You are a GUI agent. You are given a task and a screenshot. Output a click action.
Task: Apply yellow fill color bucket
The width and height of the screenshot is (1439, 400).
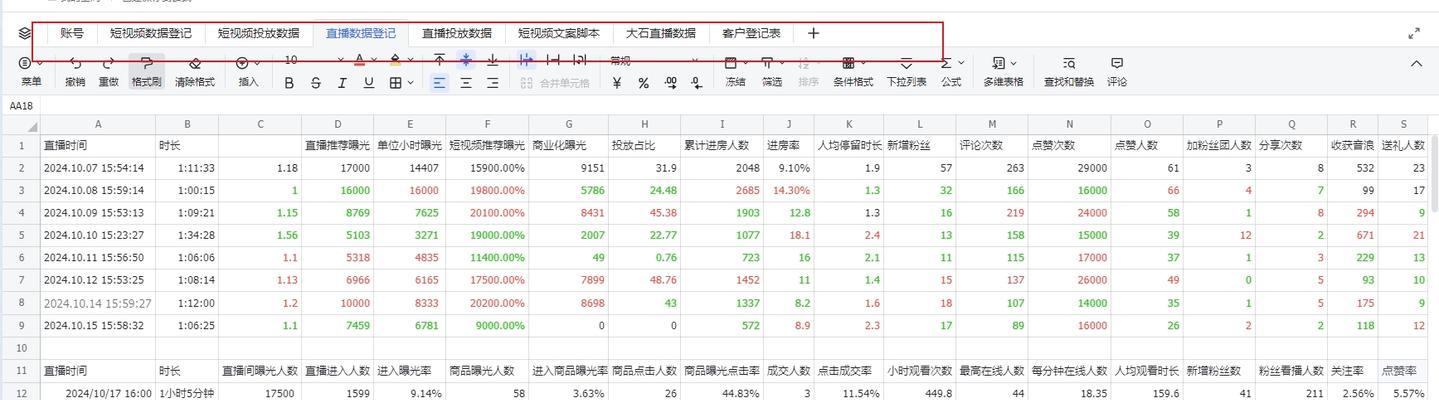(396, 60)
